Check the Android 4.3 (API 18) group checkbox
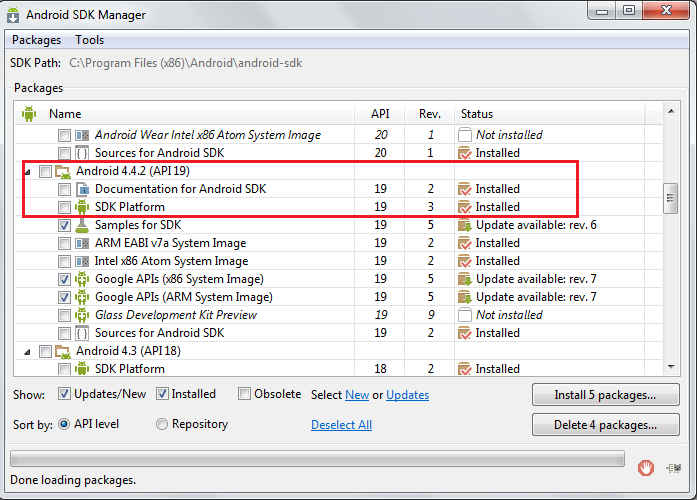Image resolution: width=697 pixels, height=500 pixels. tap(45, 352)
